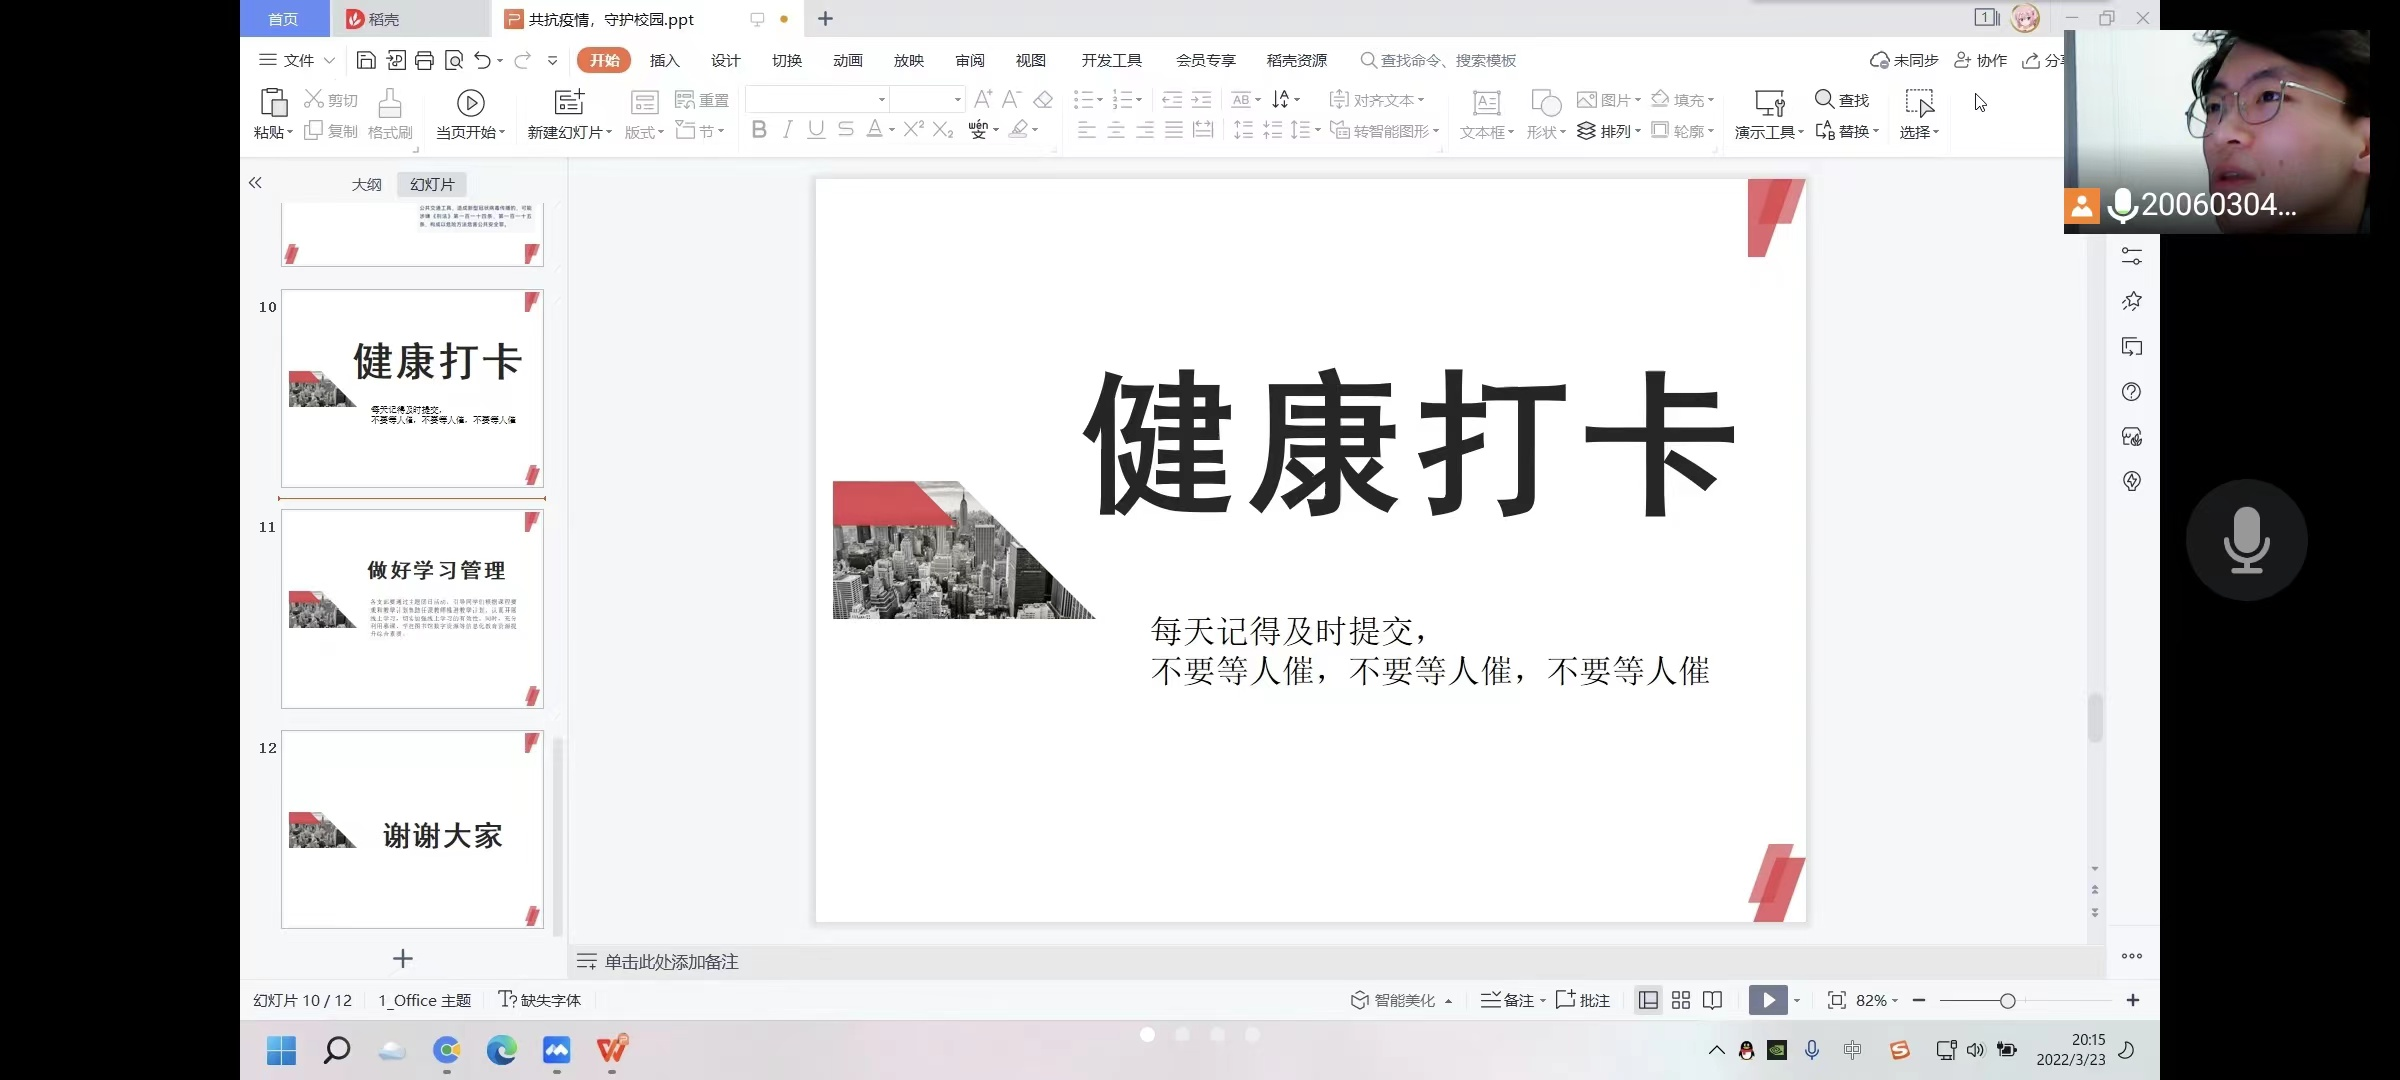Viewport: 2400px width, 1080px height.
Task: Click the zoom slider handle
Action: [2007, 1001]
